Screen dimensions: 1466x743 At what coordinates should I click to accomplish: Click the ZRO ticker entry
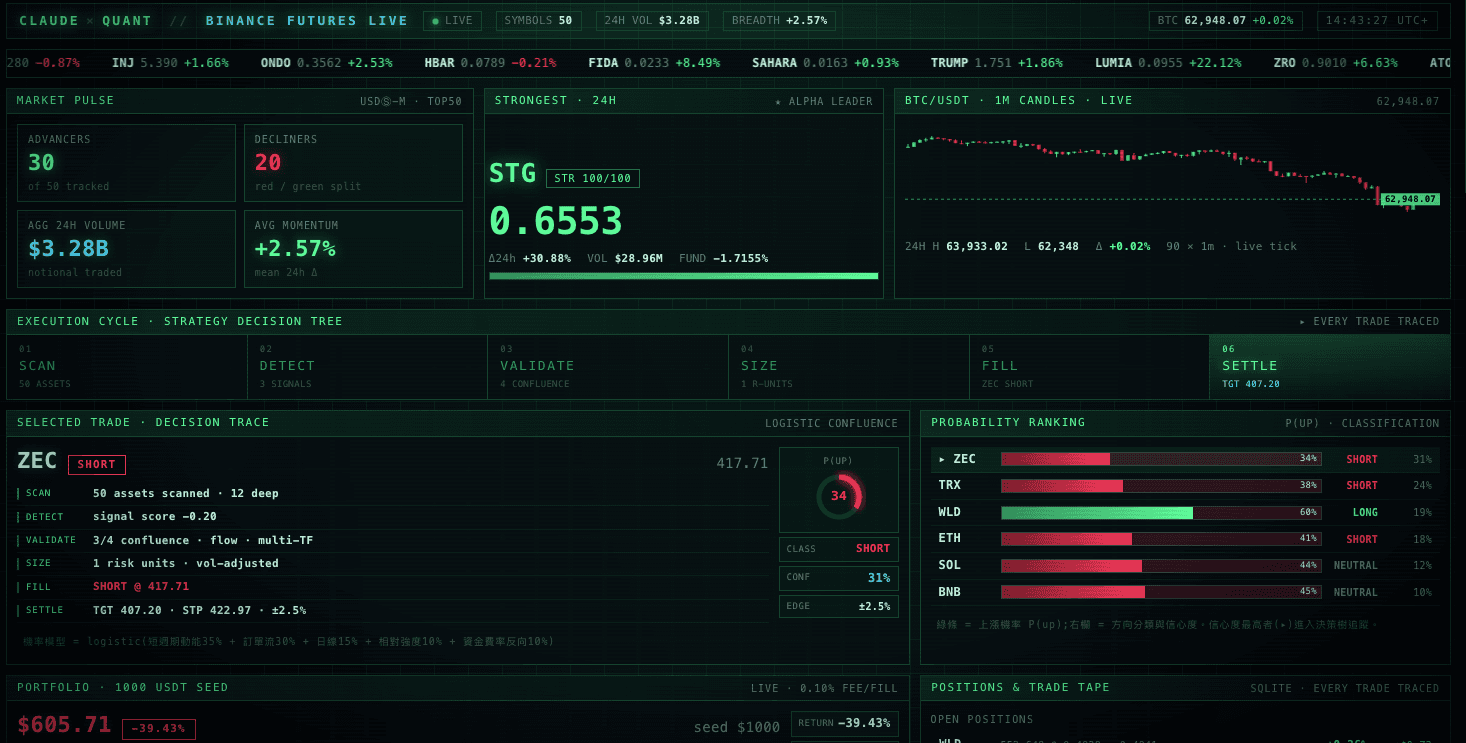1336,63
